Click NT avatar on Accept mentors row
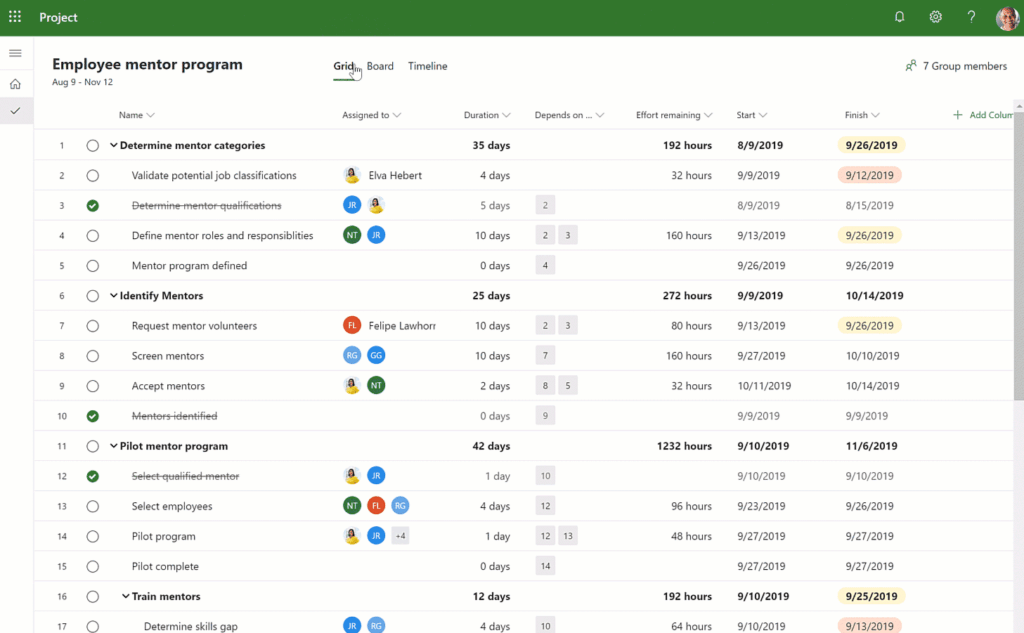Screen dimensions: 1024x633 tap(376, 385)
